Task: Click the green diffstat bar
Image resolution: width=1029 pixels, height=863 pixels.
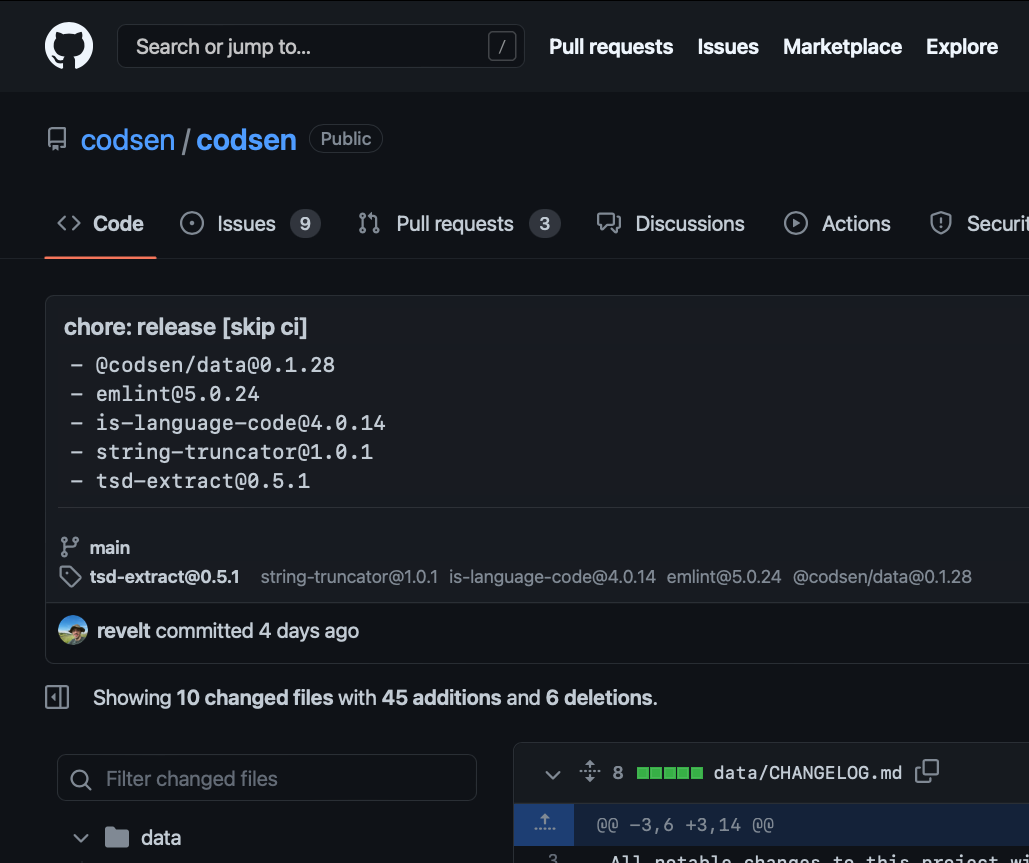Action: (x=669, y=773)
